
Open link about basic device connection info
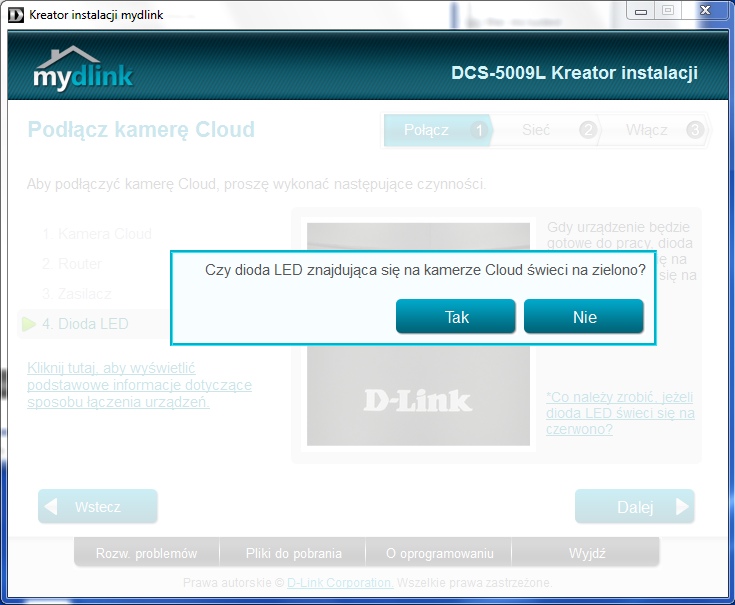point(139,385)
